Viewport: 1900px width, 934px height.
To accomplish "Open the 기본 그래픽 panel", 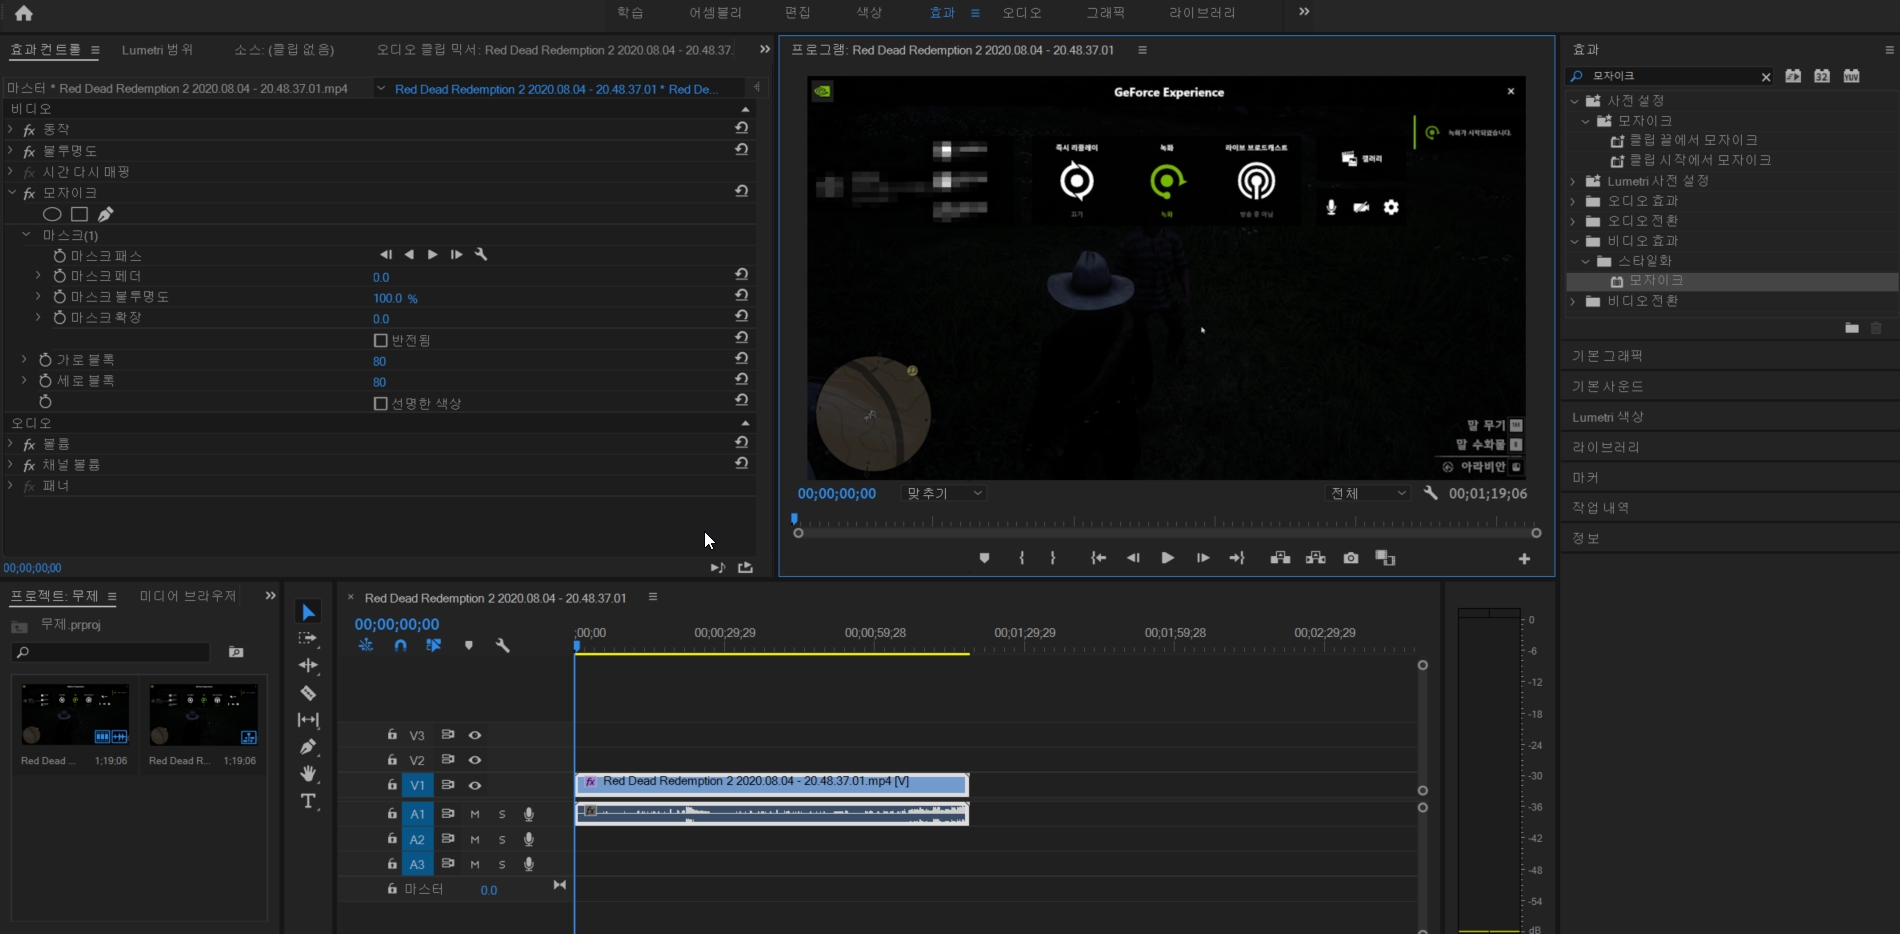I will [x=1607, y=356].
